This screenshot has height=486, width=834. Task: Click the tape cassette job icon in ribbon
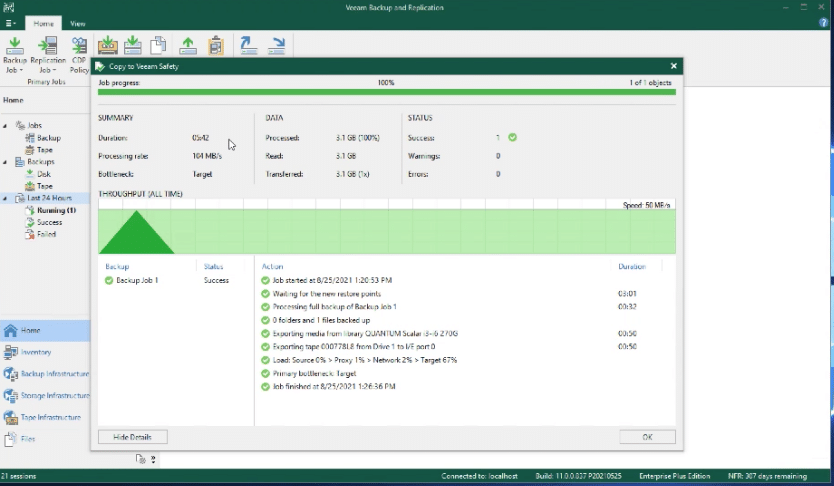(x=107, y=45)
